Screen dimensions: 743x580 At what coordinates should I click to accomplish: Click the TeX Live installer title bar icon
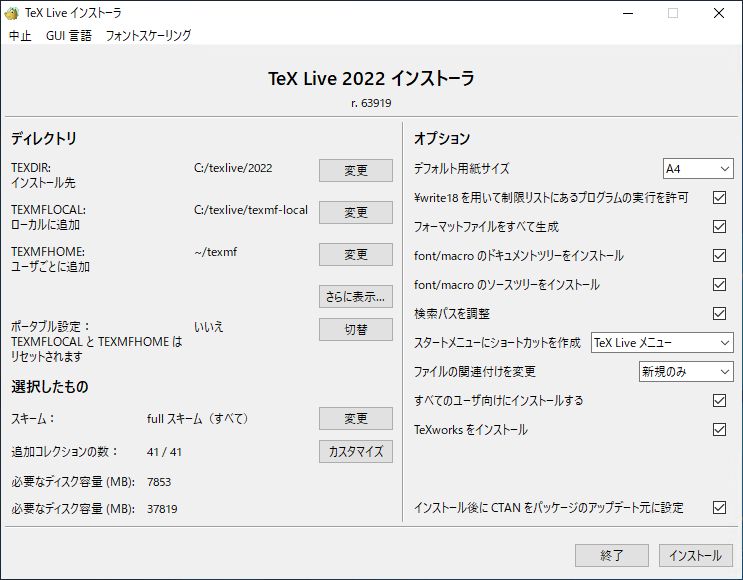pos(11,13)
